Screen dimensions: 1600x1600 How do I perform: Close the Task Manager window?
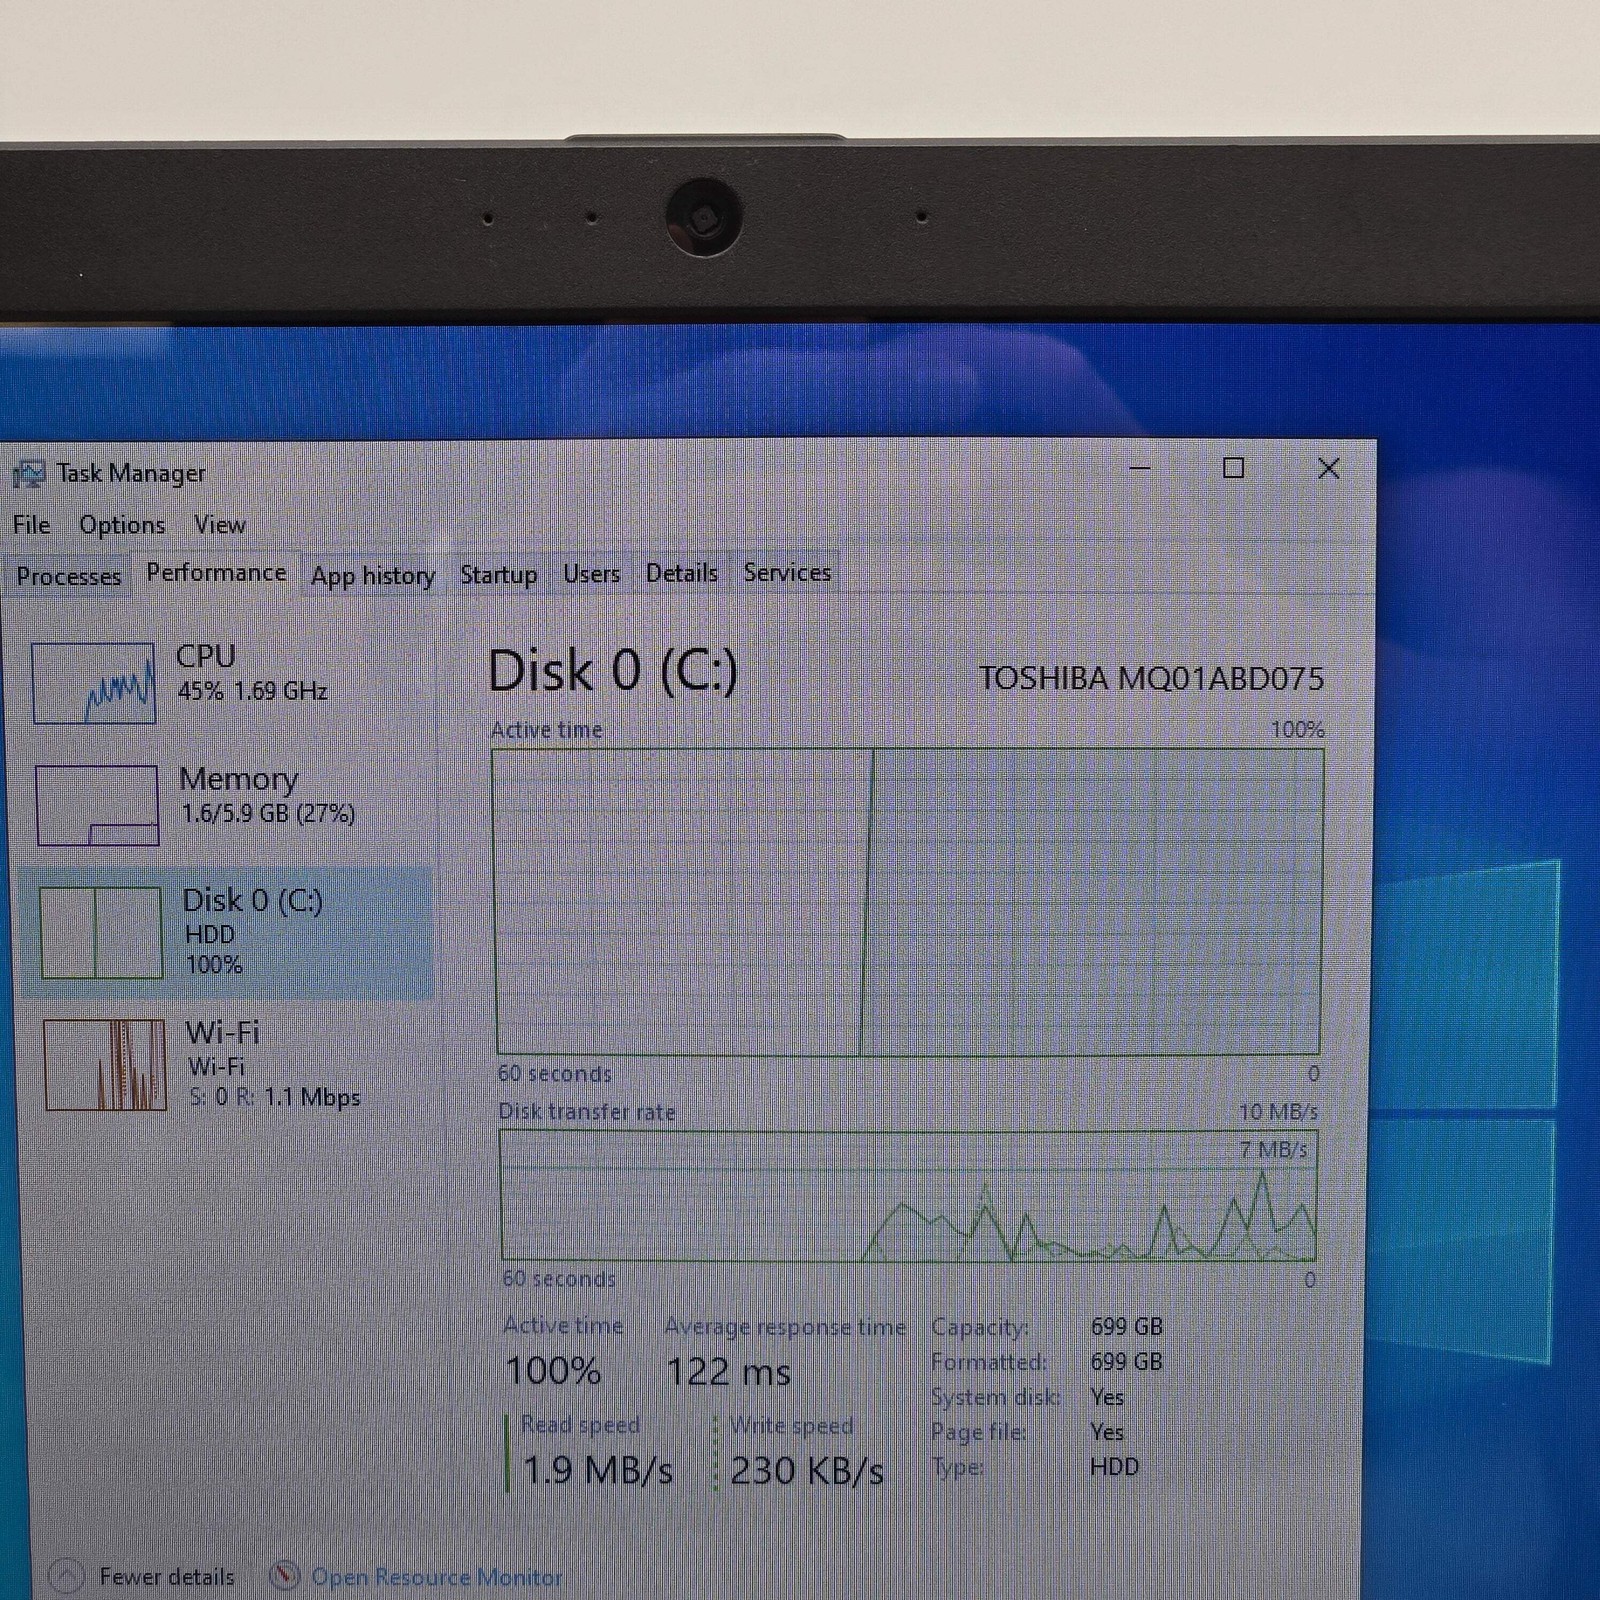pyautogui.click(x=1329, y=468)
